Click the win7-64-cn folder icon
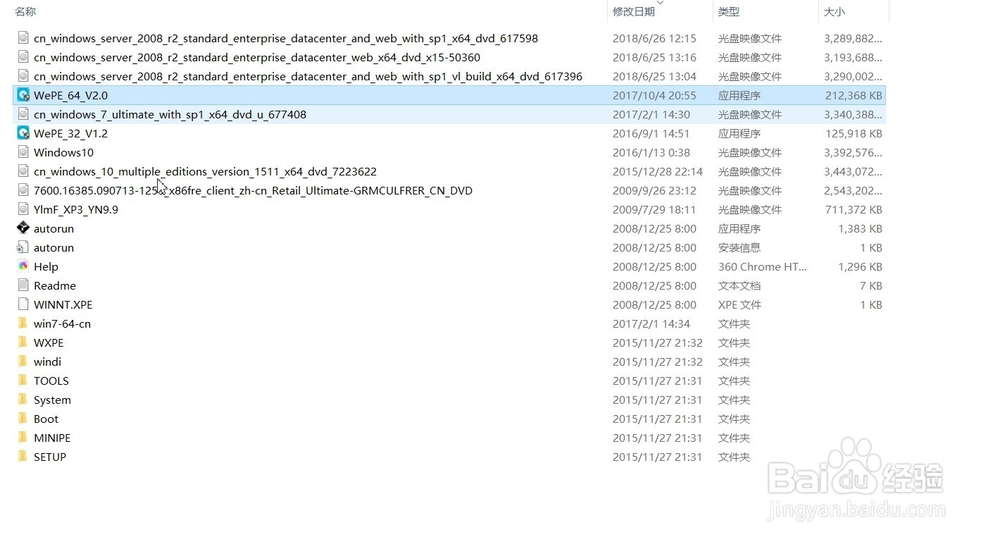 [23, 323]
